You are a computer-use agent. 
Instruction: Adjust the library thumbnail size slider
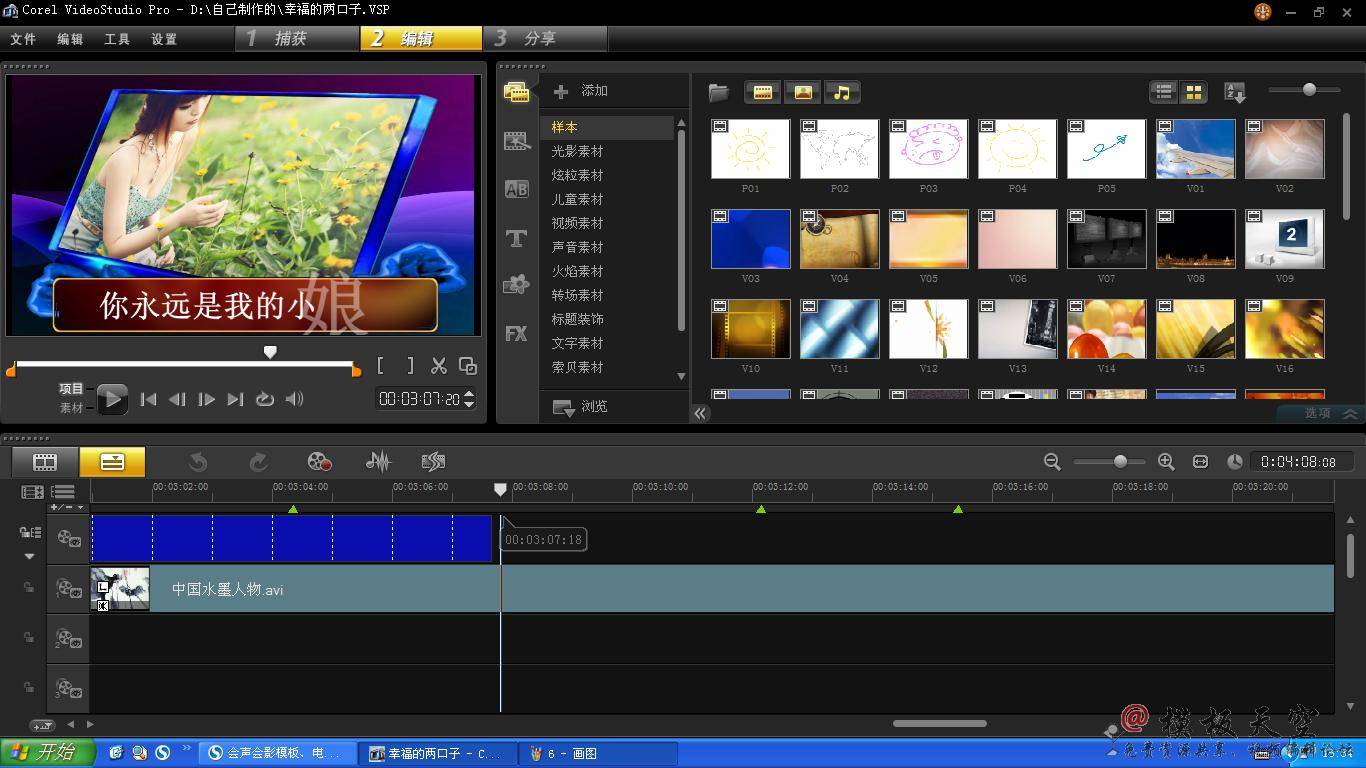[1309, 90]
